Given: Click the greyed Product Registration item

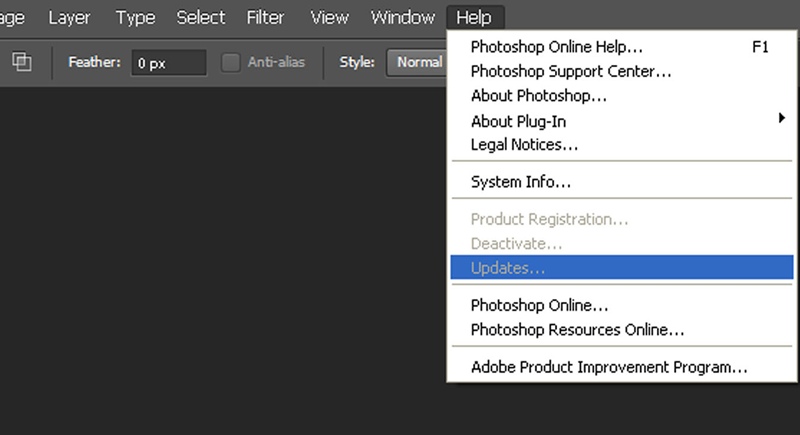Looking at the screenshot, I should click(x=621, y=219).
